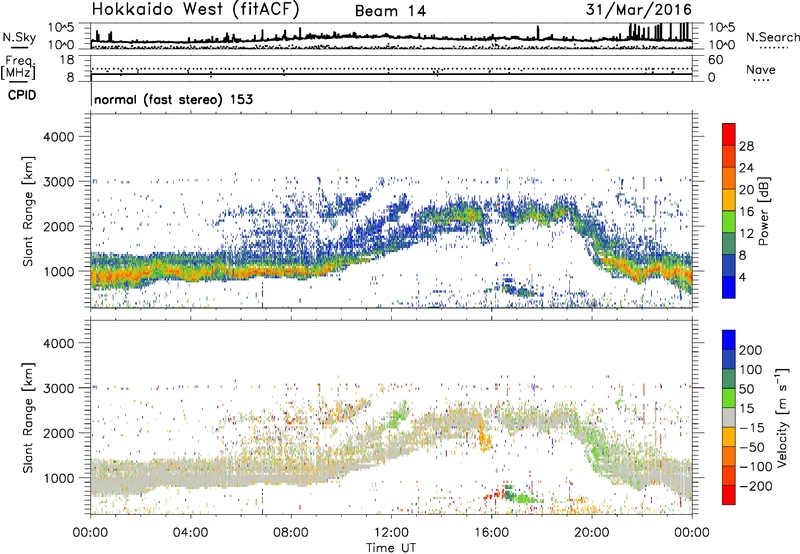Click the 'Hokkaido West (fitACF)' title
The image size is (800, 554).
tap(195, 10)
